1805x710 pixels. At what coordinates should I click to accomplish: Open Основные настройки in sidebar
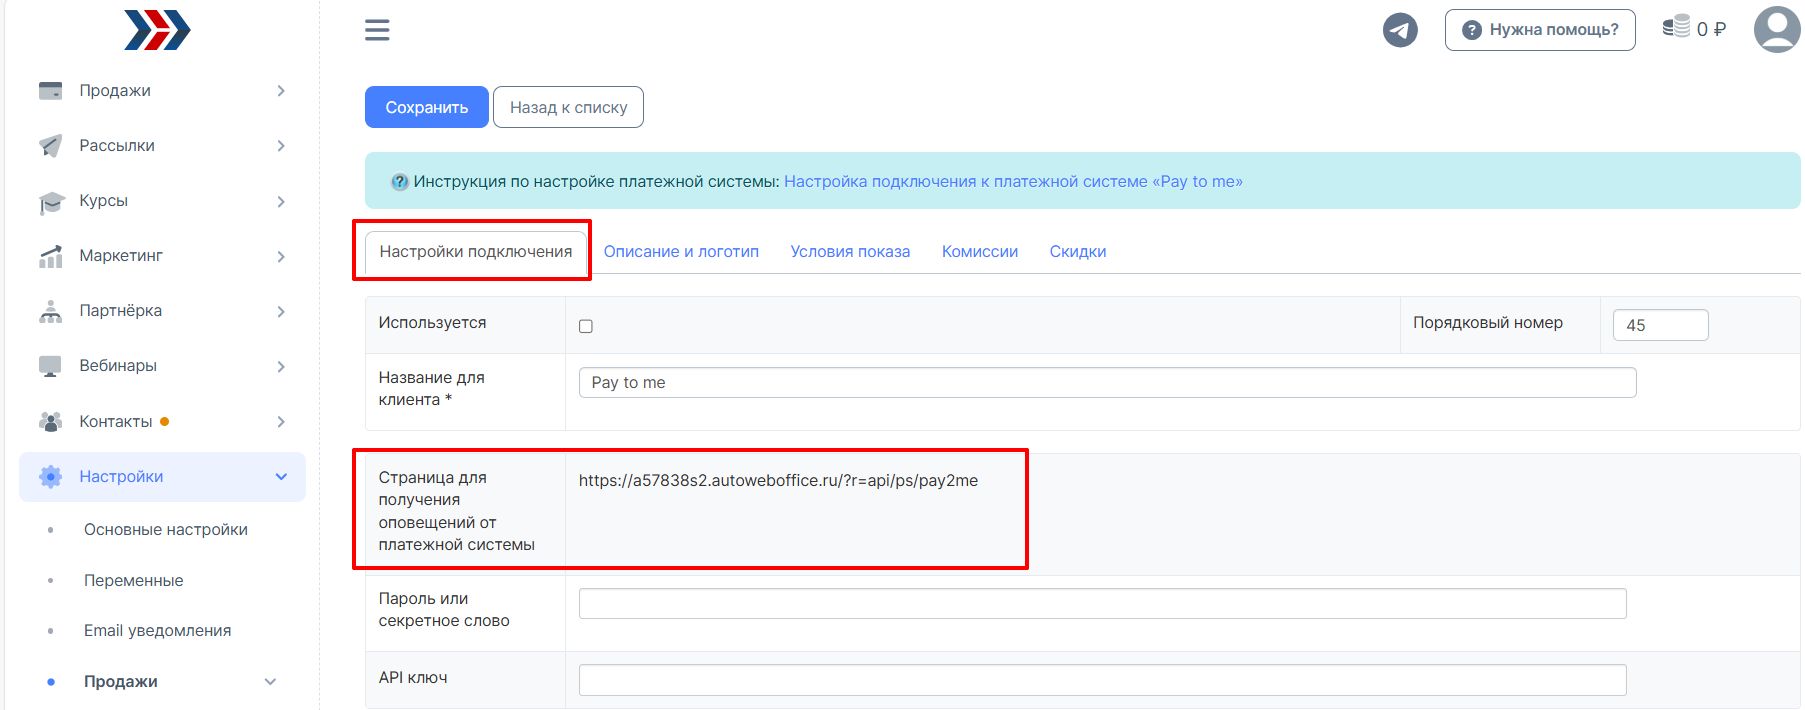coord(166,530)
